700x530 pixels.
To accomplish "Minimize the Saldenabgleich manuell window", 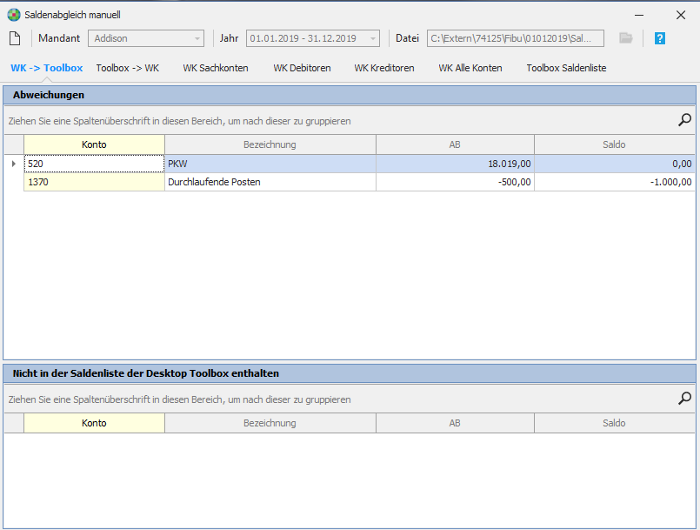I will (x=639, y=15).
